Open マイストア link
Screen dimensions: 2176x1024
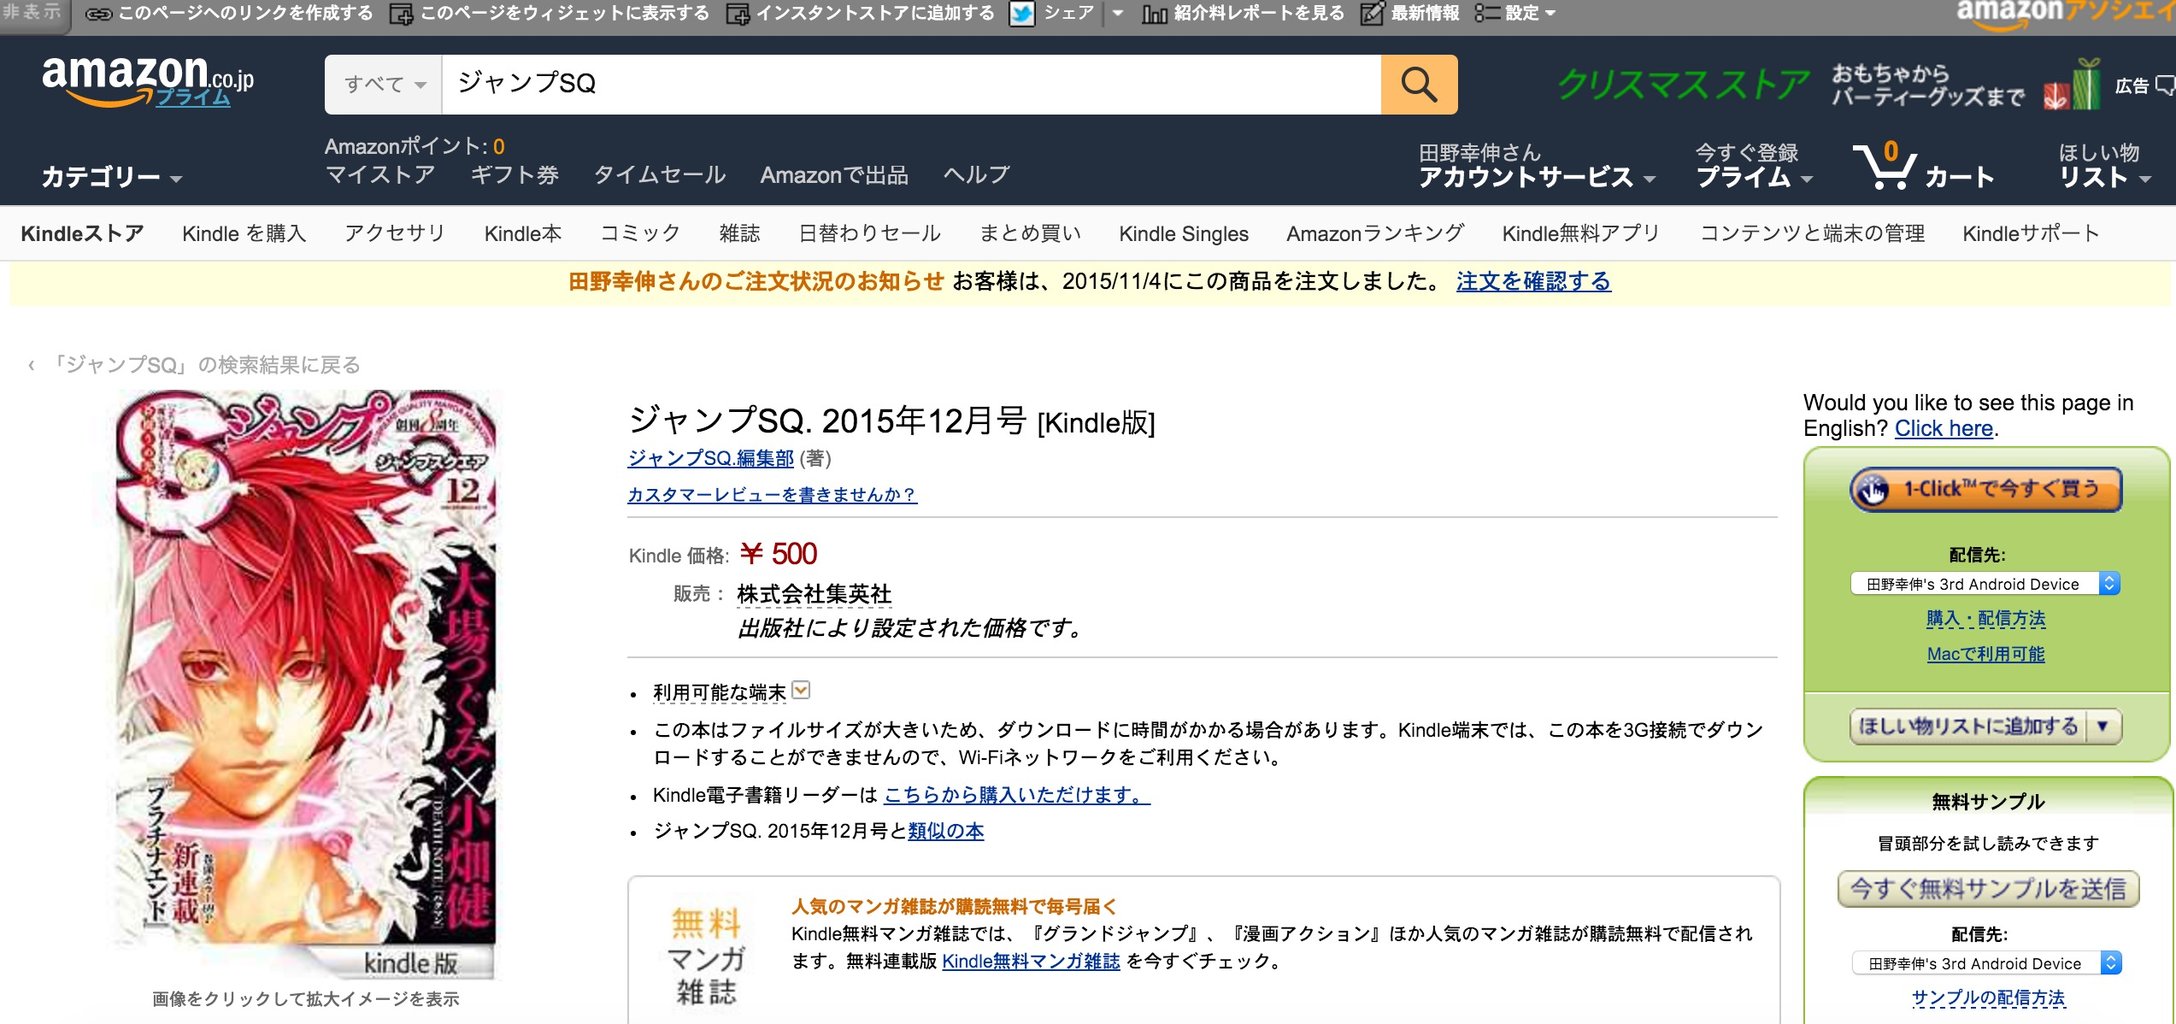(x=380, y=175)
